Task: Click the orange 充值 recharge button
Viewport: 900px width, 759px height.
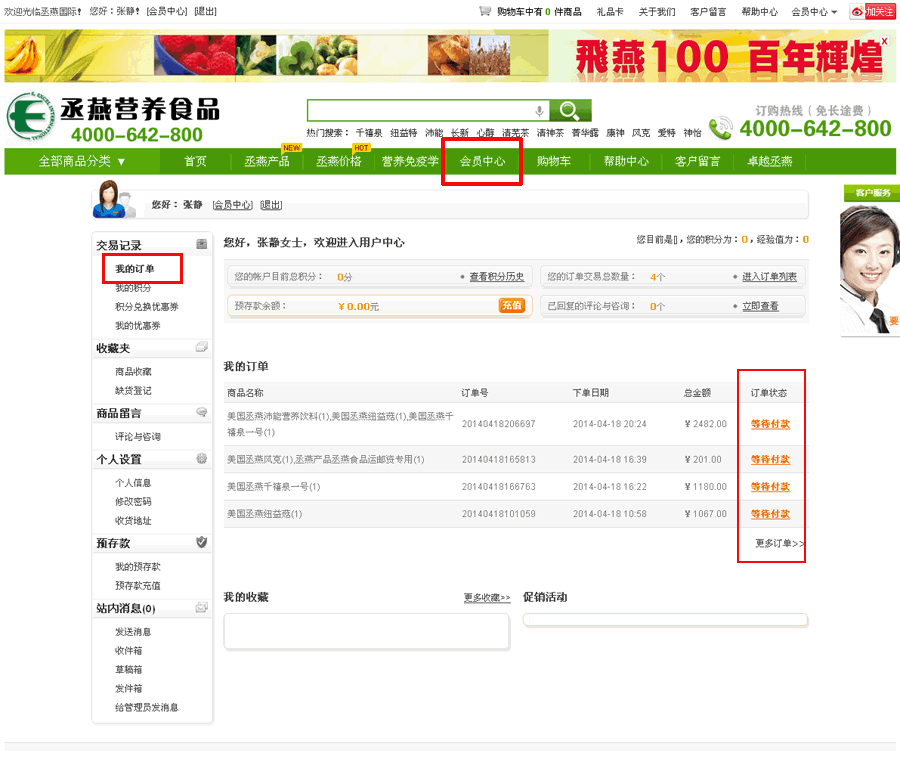Action: pos(511,305)
